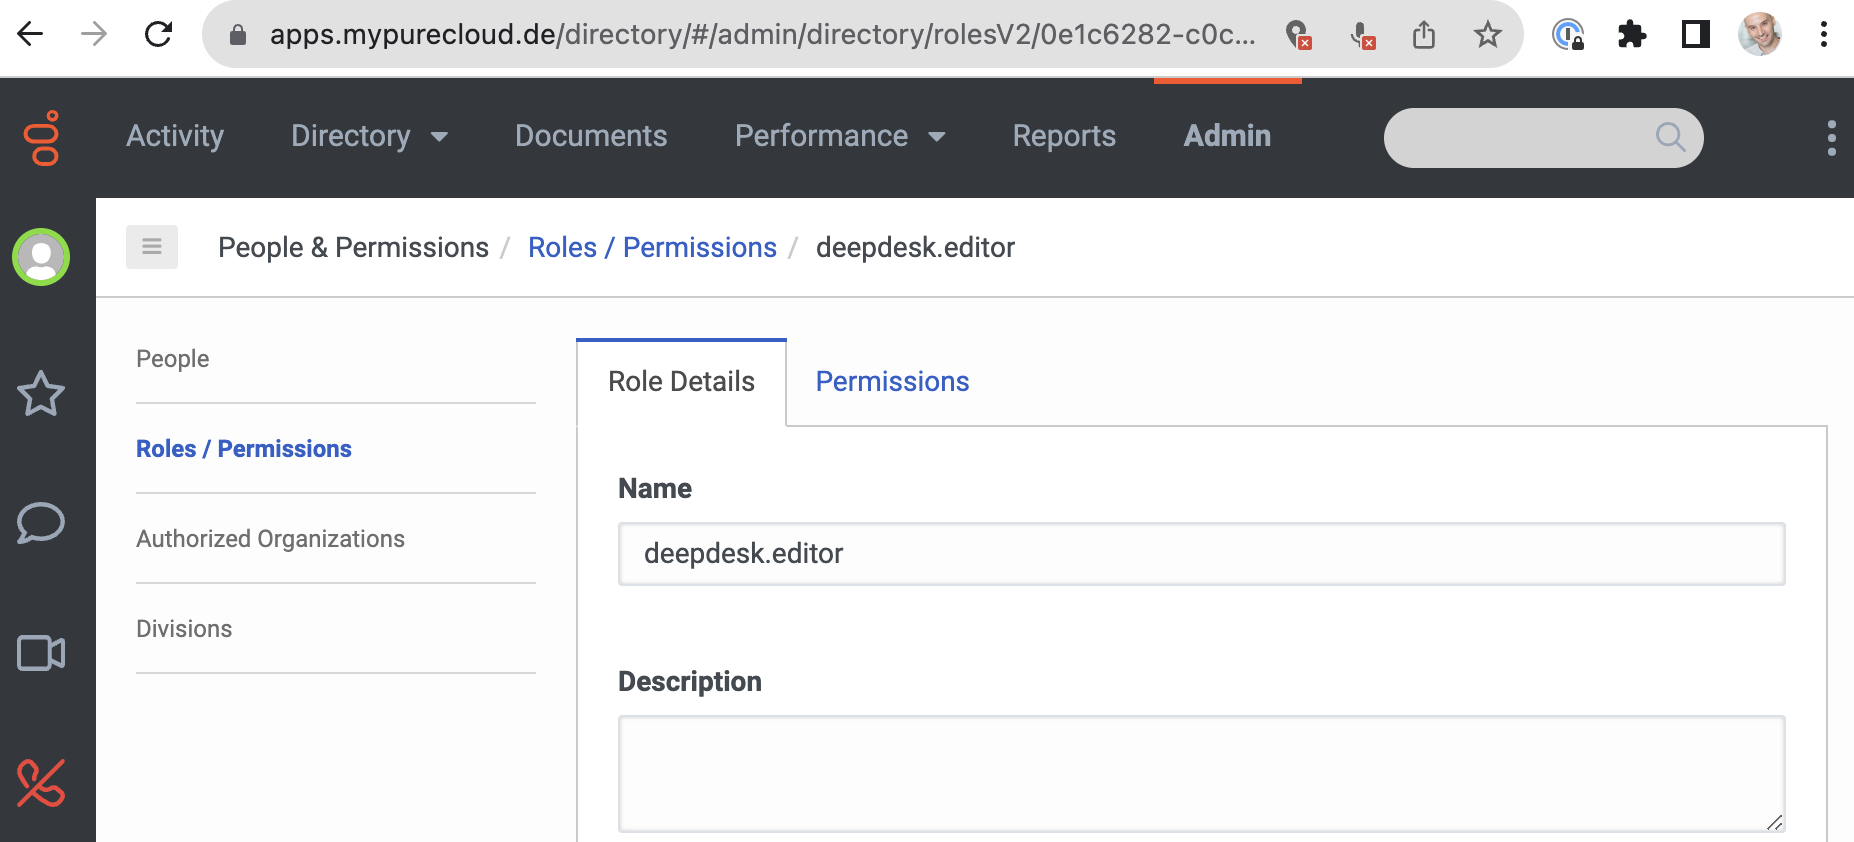Open the Activity menu
The height and width of the screenshot is (842, 1854).
point(175,136)
